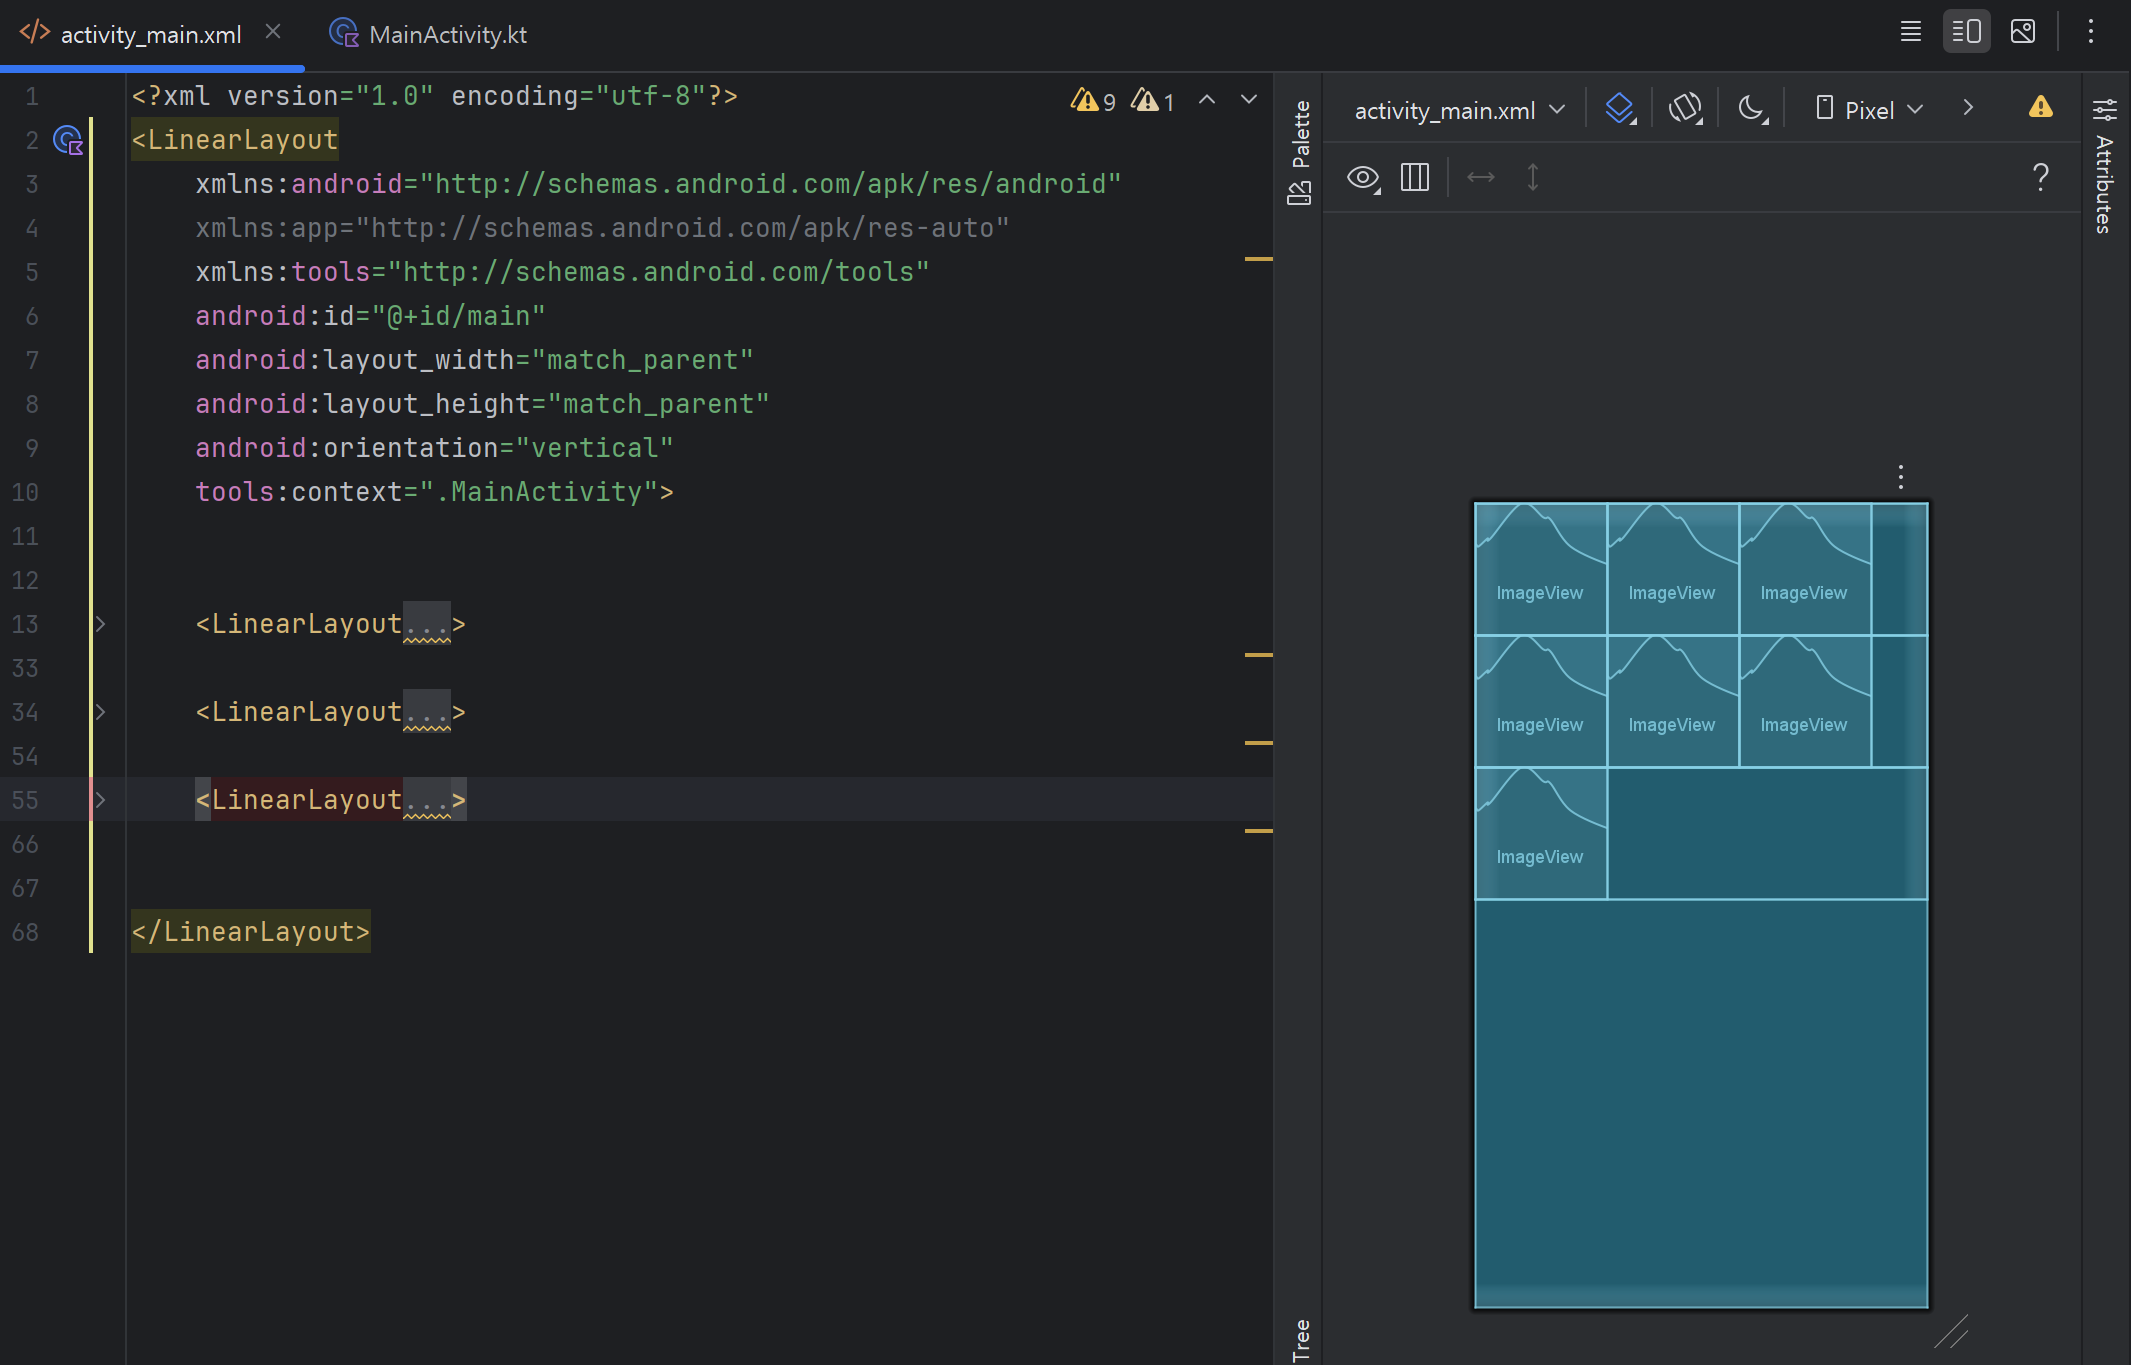This screenshot has height=1365, width=2131.
Task: Click the column layout icon in toolbar
Action: pyautogui.click(x=1414, y=178)
